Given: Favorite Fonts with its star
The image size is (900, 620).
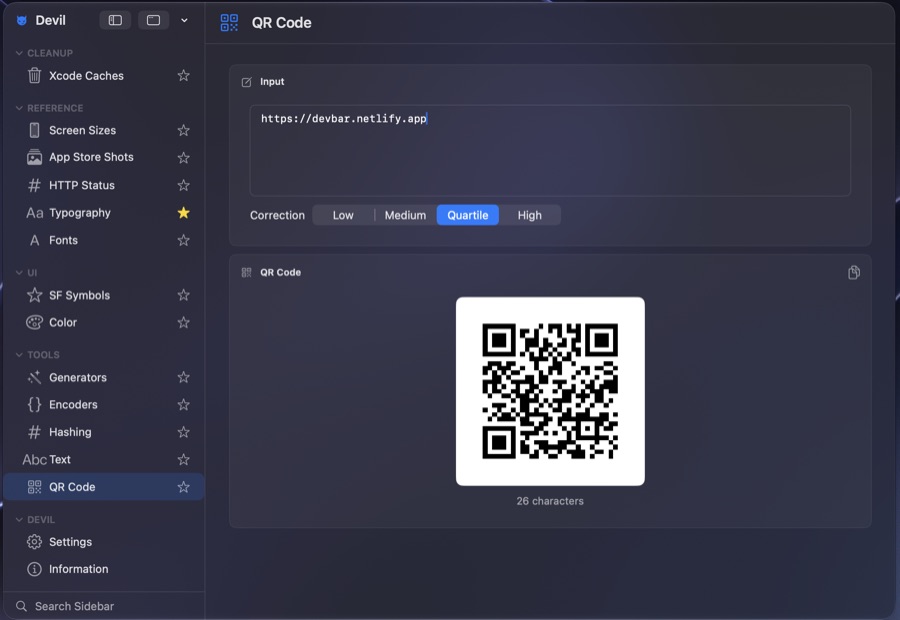Looking at the screenshot, I should [x=184, y=240].
